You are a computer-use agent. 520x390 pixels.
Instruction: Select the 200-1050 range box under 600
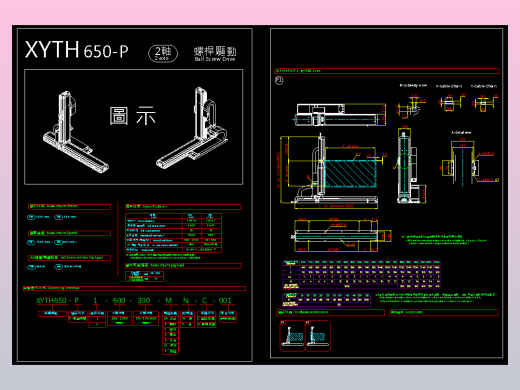pos(119,318)
